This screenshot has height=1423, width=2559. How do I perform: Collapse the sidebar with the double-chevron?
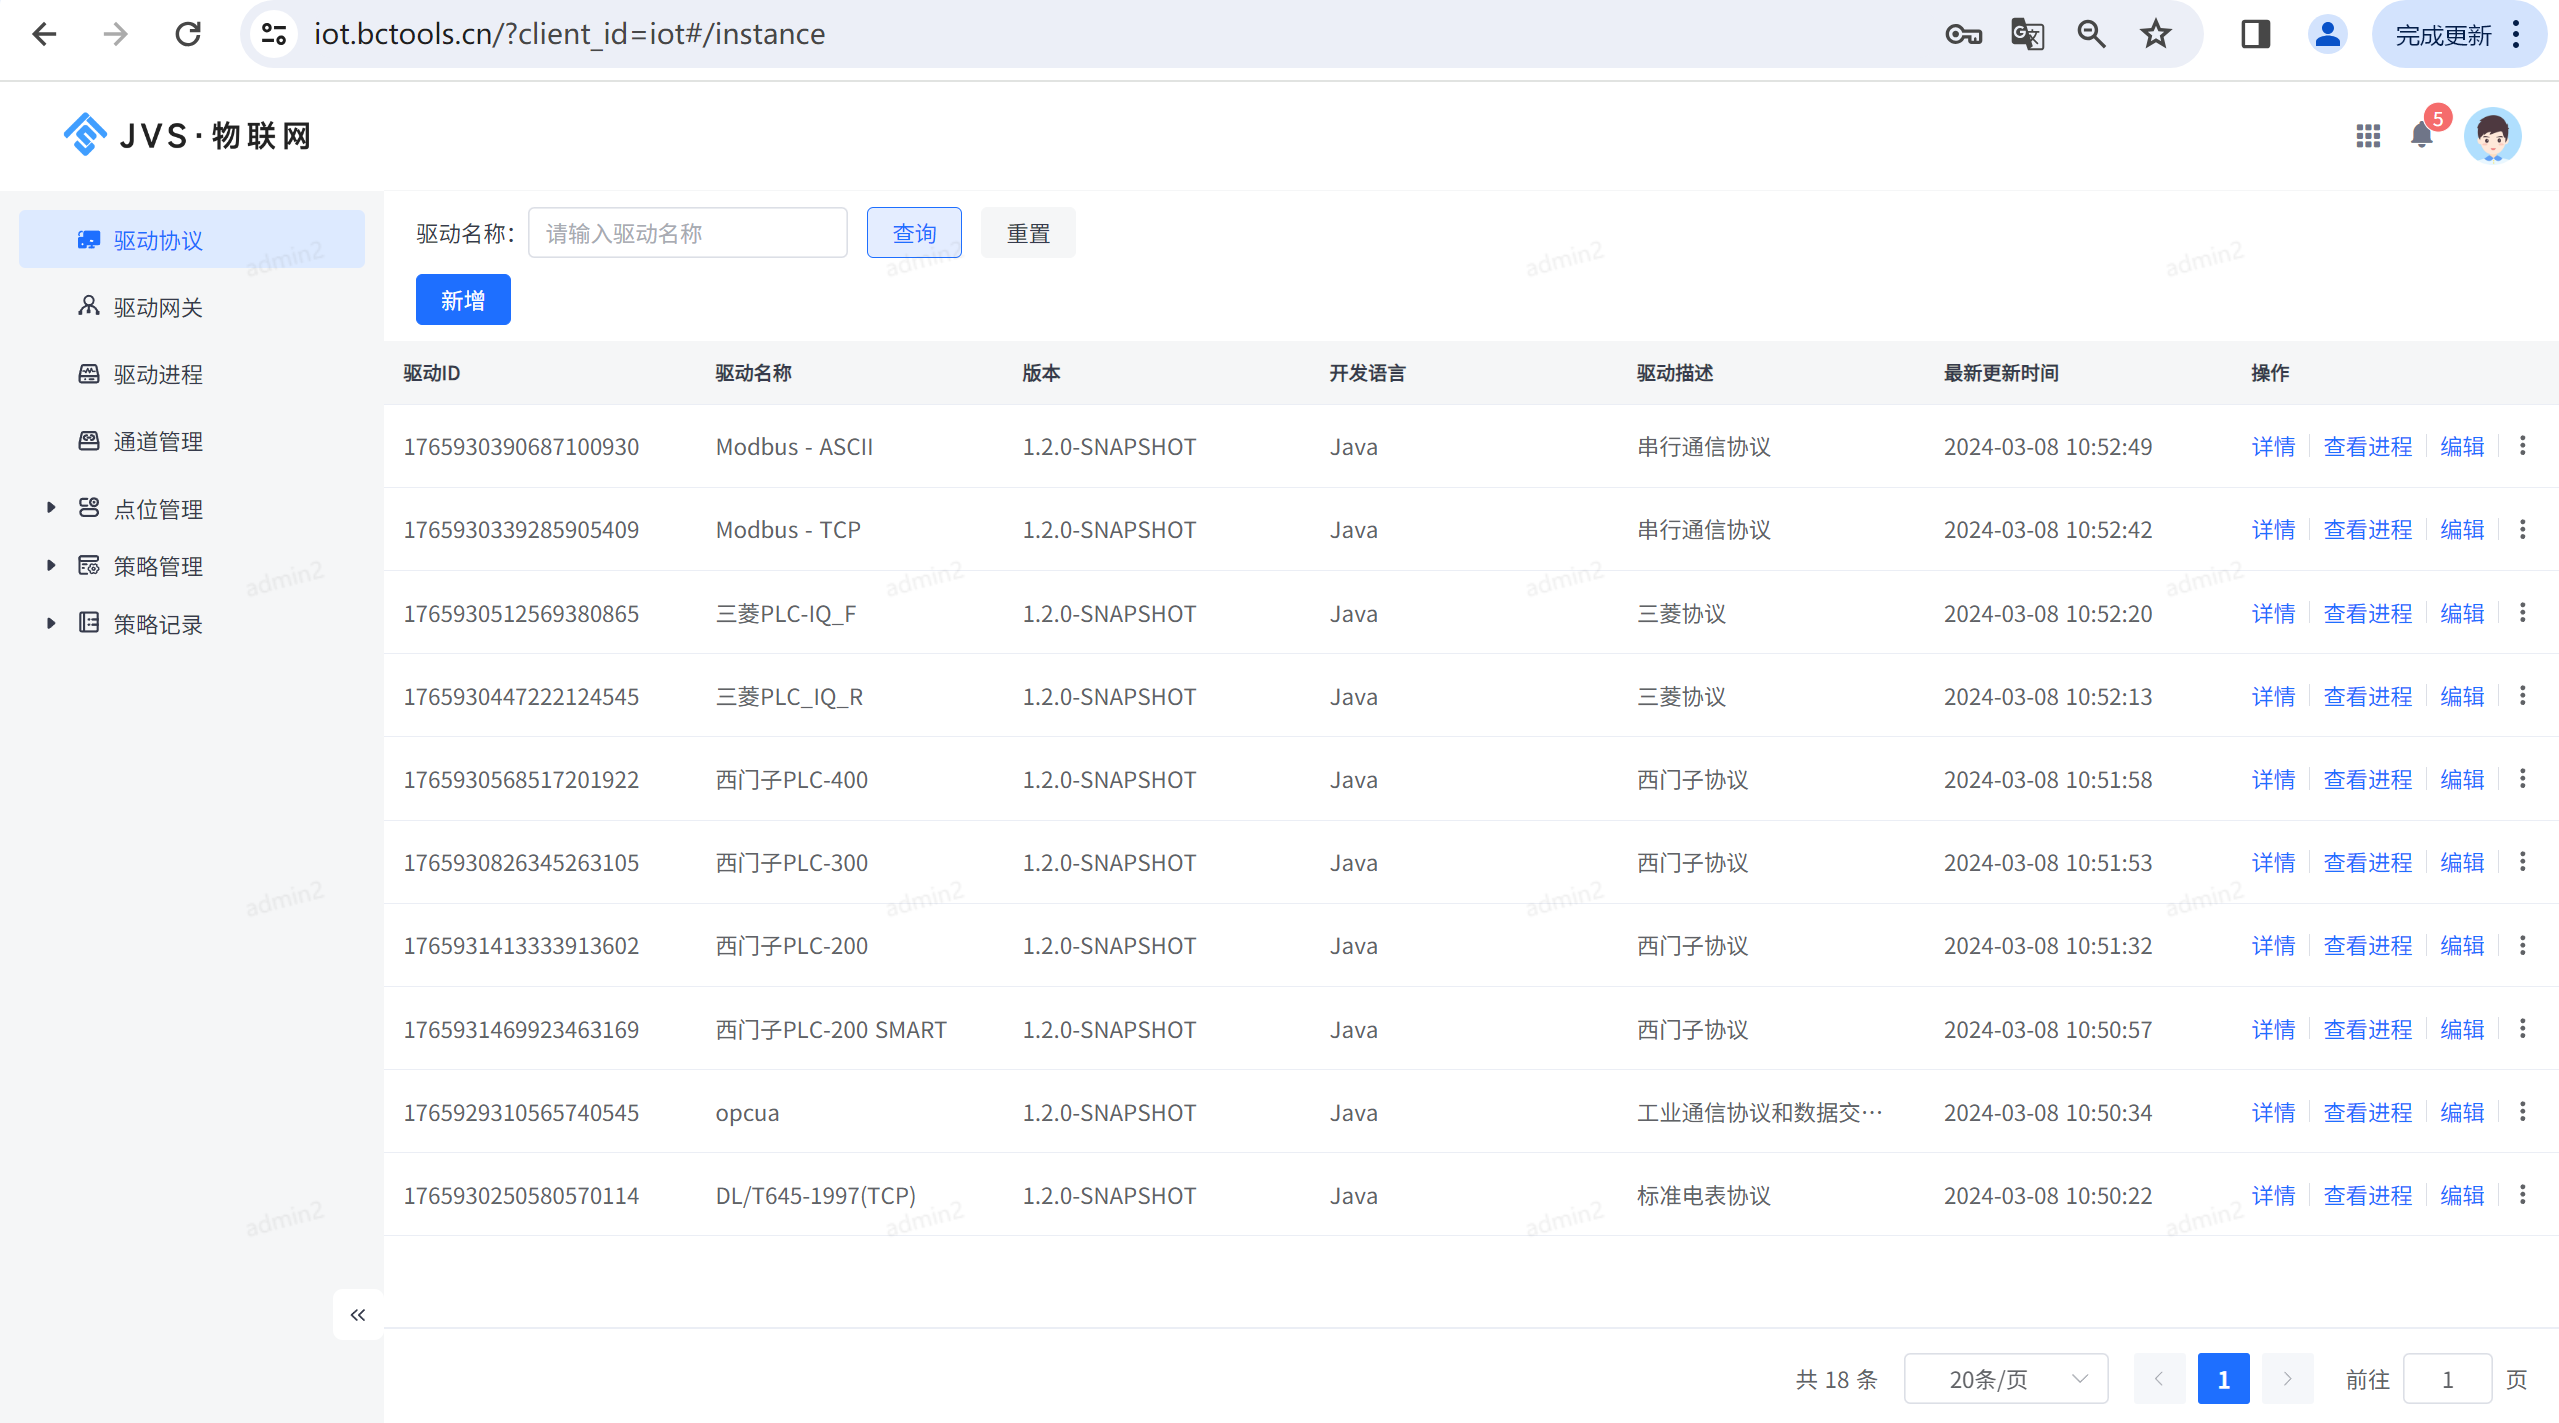[358, 1314]
